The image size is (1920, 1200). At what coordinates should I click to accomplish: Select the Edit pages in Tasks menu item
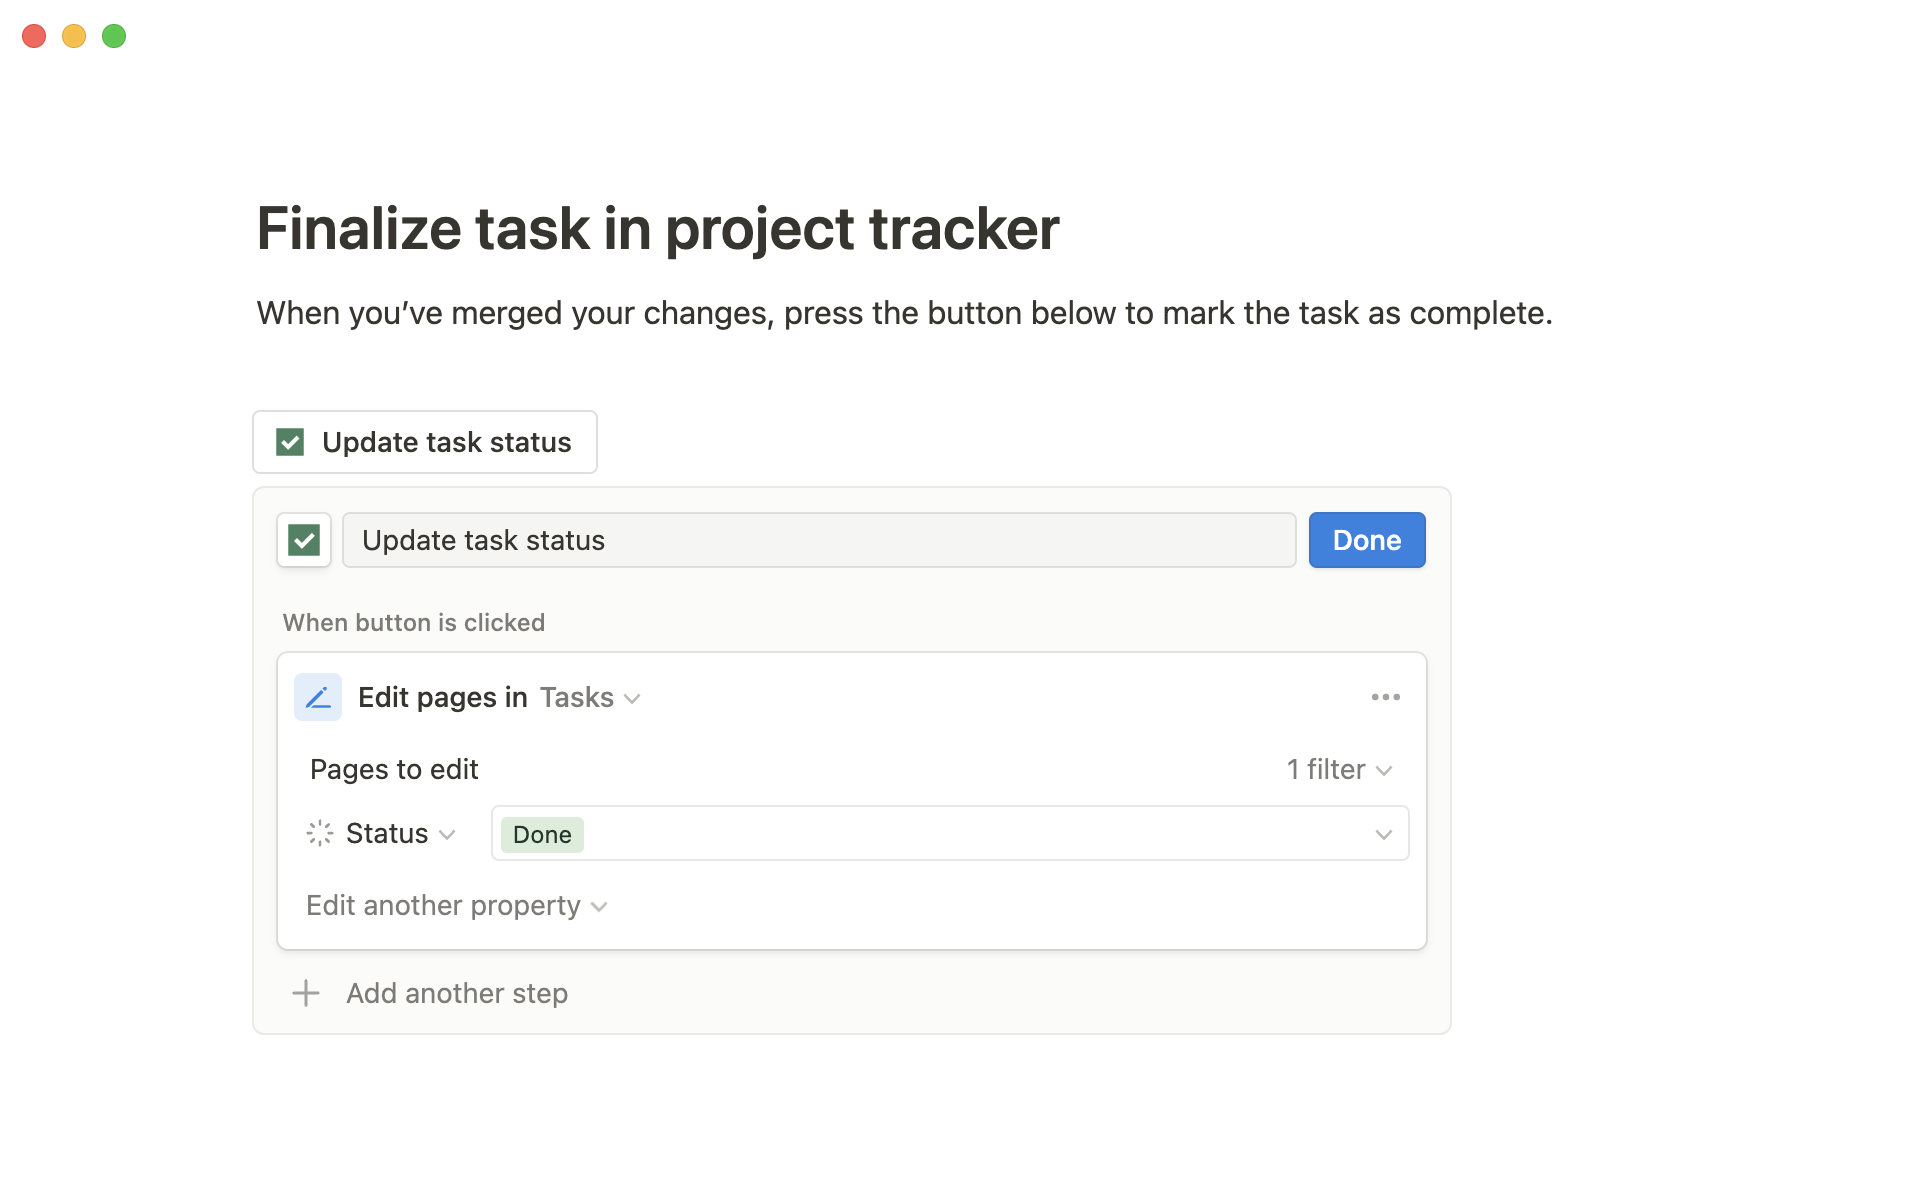(x=470, y=697)
